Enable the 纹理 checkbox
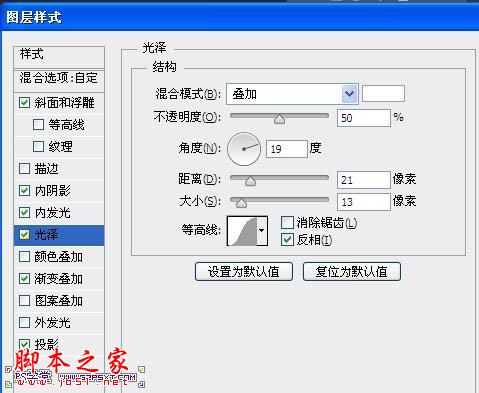Image resolution: width=479 pixels, height=393 pixels. point(38,146)
